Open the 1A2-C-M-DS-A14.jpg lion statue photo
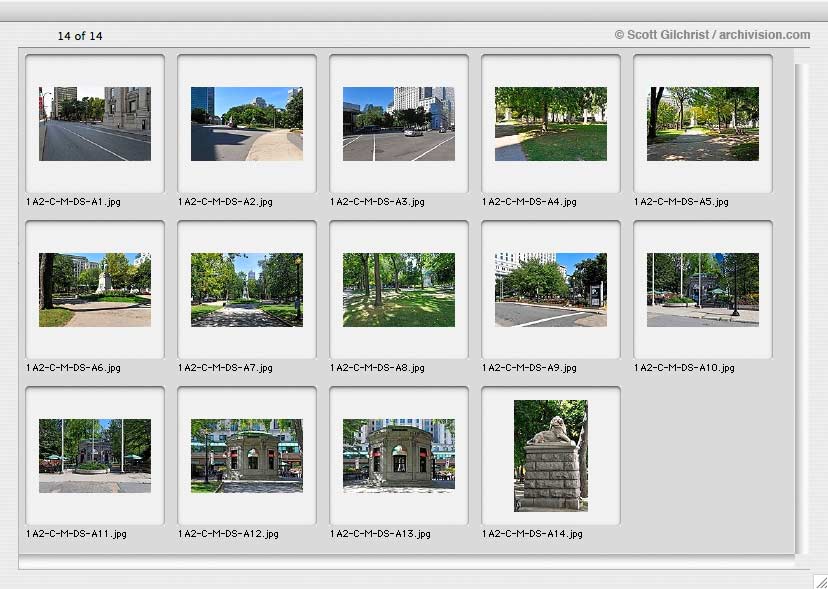The image size is (828, 589). tap(551, 456)
